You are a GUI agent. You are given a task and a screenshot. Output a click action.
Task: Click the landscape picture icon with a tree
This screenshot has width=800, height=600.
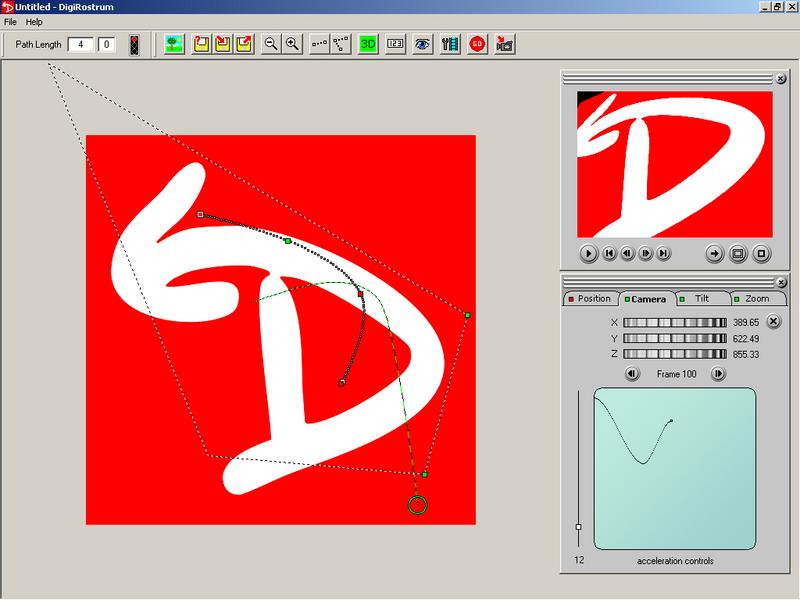click(174, 44)
